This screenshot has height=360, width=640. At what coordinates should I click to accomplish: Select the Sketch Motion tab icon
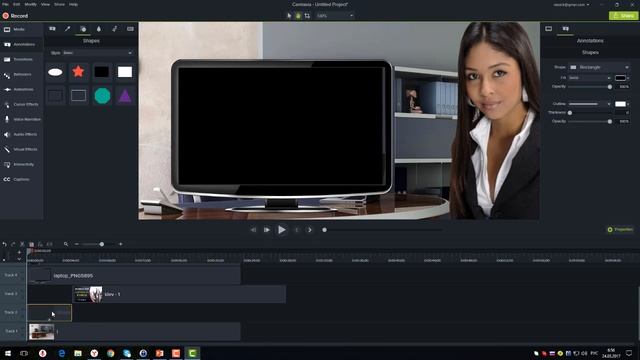click(114, 29)
